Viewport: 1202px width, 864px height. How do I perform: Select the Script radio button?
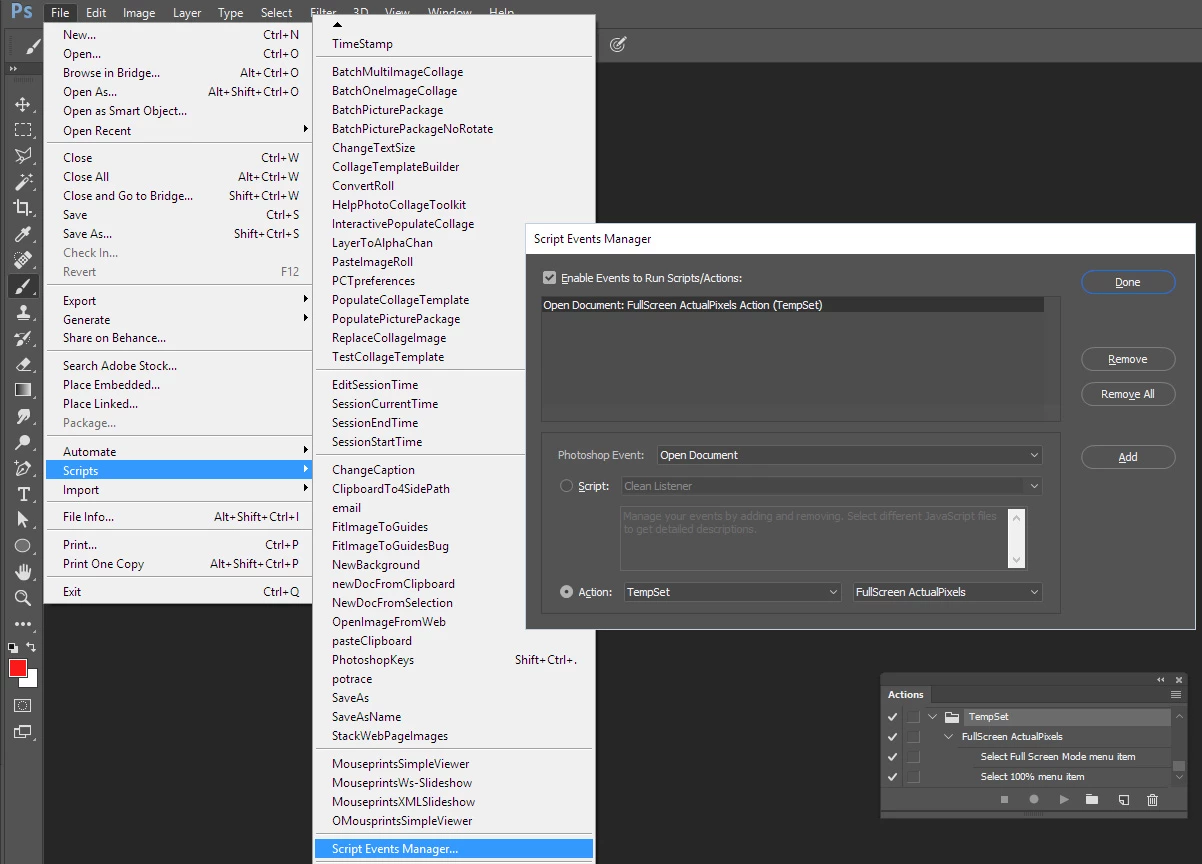click(567, 486)
